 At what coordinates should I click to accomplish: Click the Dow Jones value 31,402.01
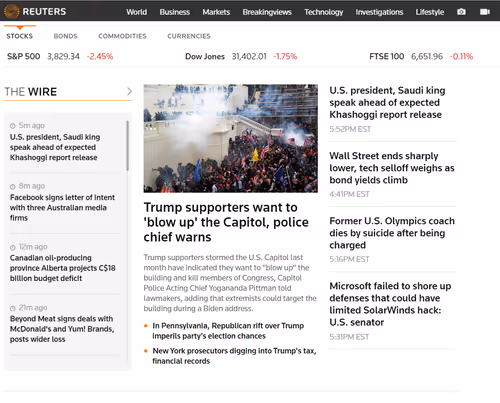pos(249,56)
